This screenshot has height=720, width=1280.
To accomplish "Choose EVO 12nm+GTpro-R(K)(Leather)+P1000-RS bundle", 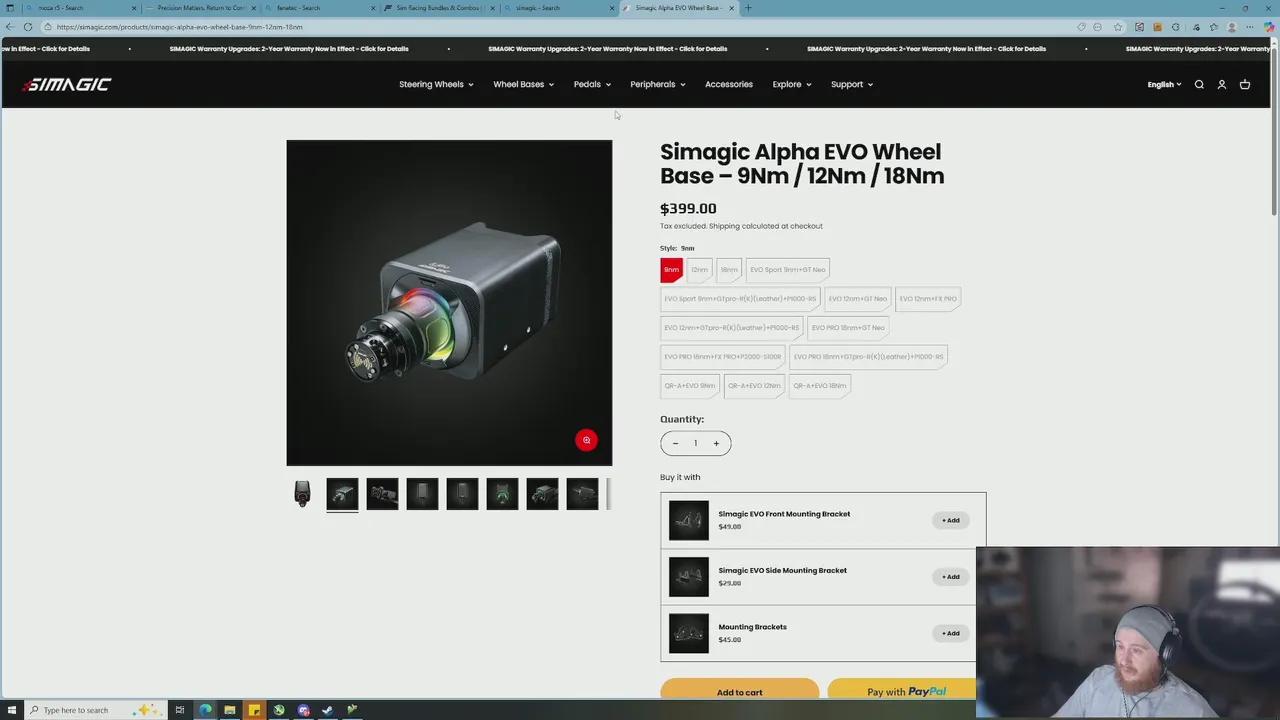I will (732, 328).
